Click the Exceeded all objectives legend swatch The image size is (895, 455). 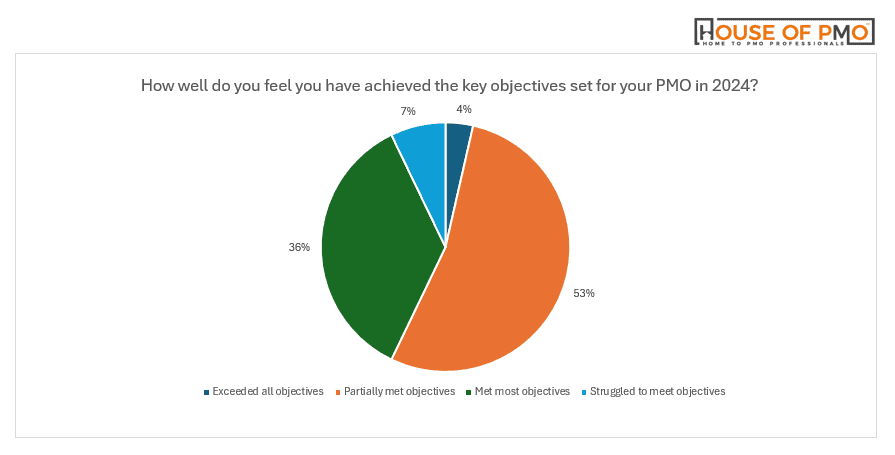click(207, 392)
